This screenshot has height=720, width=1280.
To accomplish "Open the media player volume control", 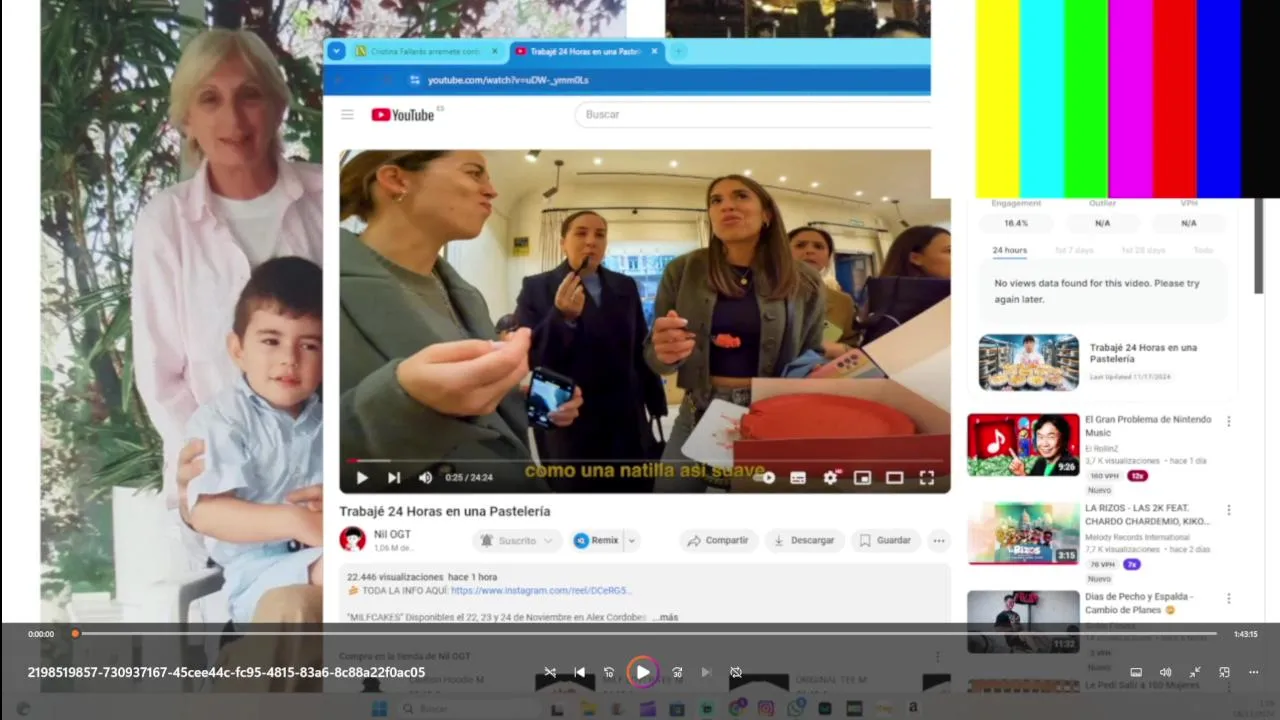I will [1165, 672].
